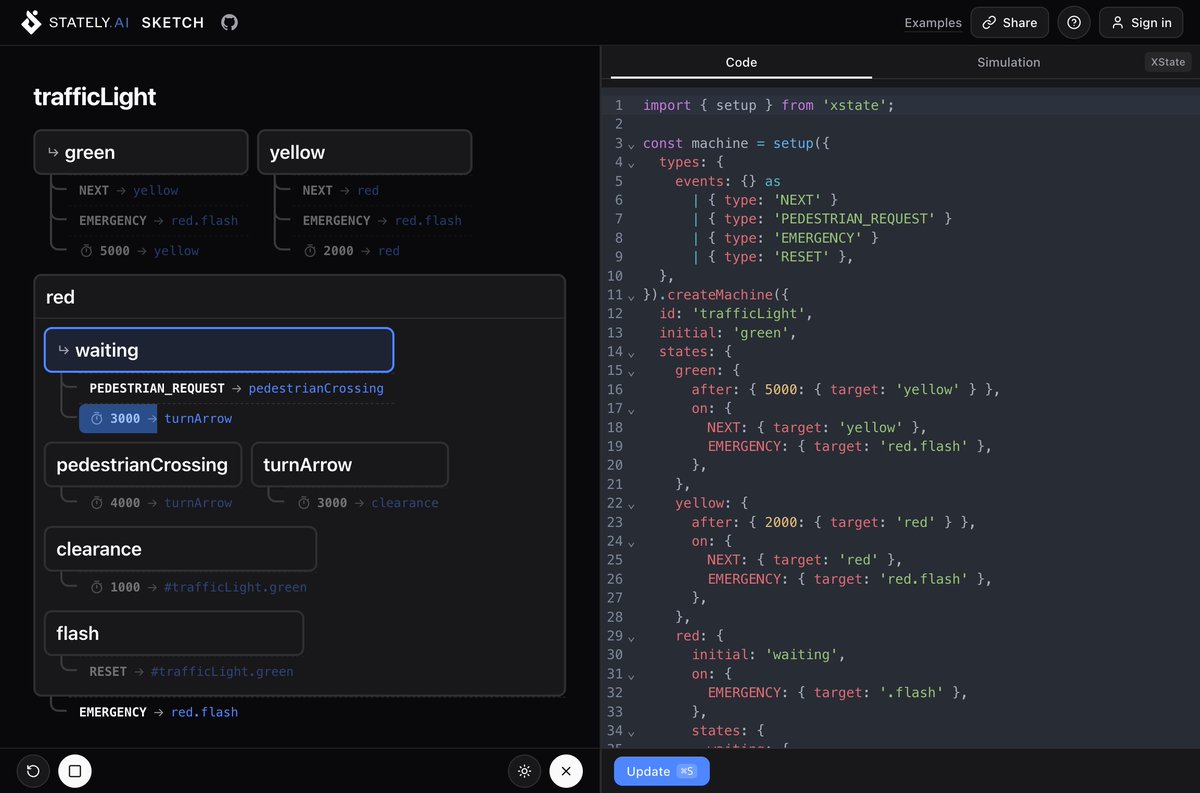Click yellow's NEXT → red transition
Screen dimensions: 1200x793
(x=340, y=190)
